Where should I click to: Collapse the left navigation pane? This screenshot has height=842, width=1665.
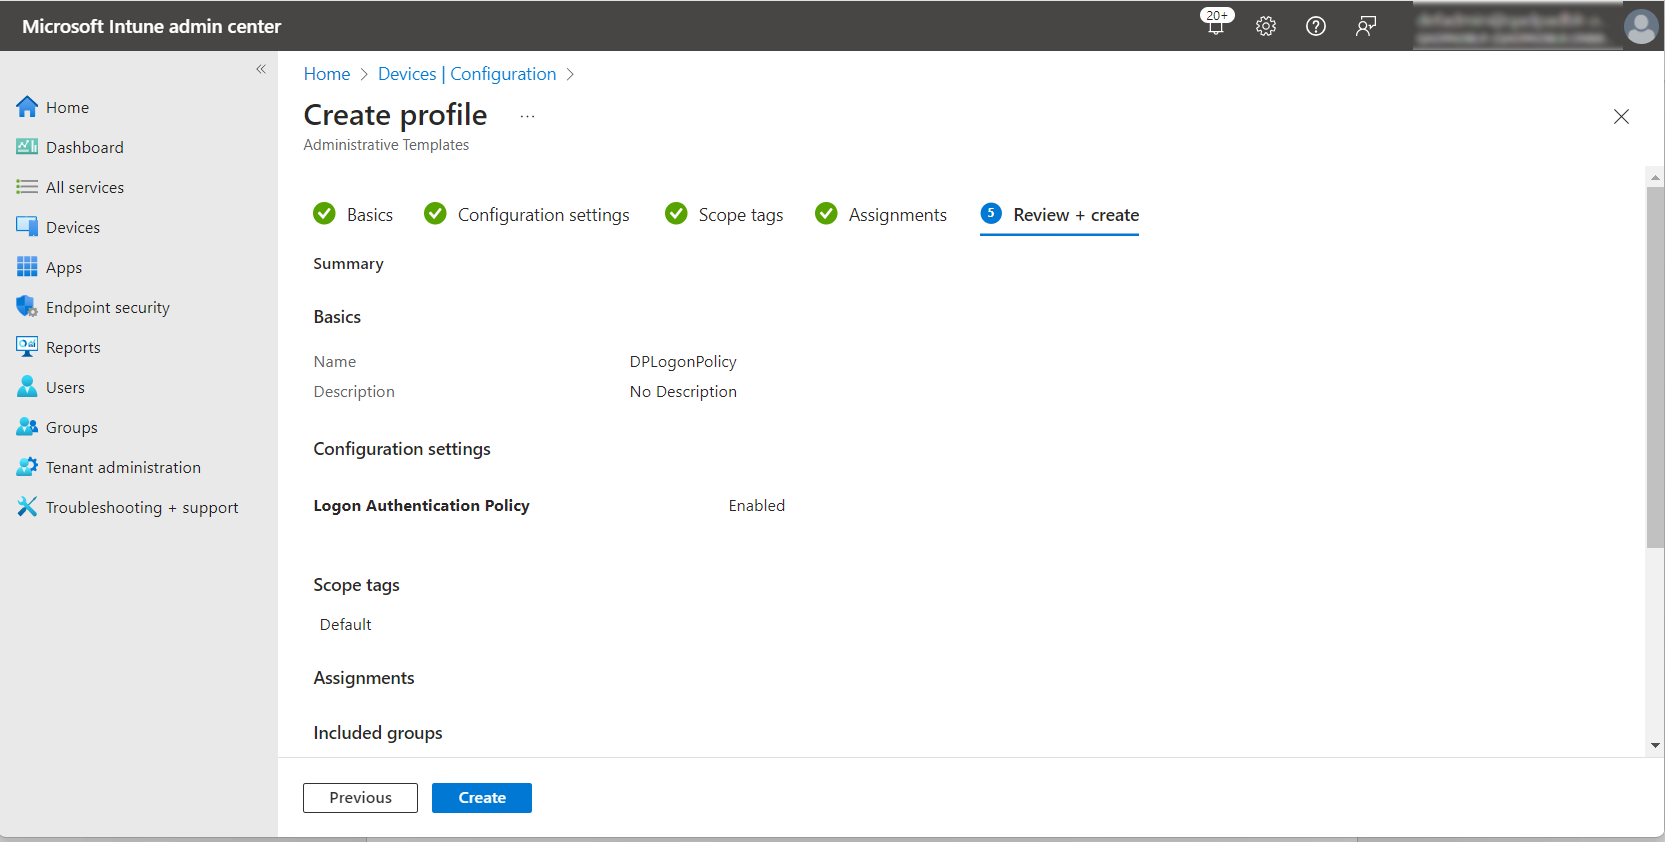(x=261, y=69)
